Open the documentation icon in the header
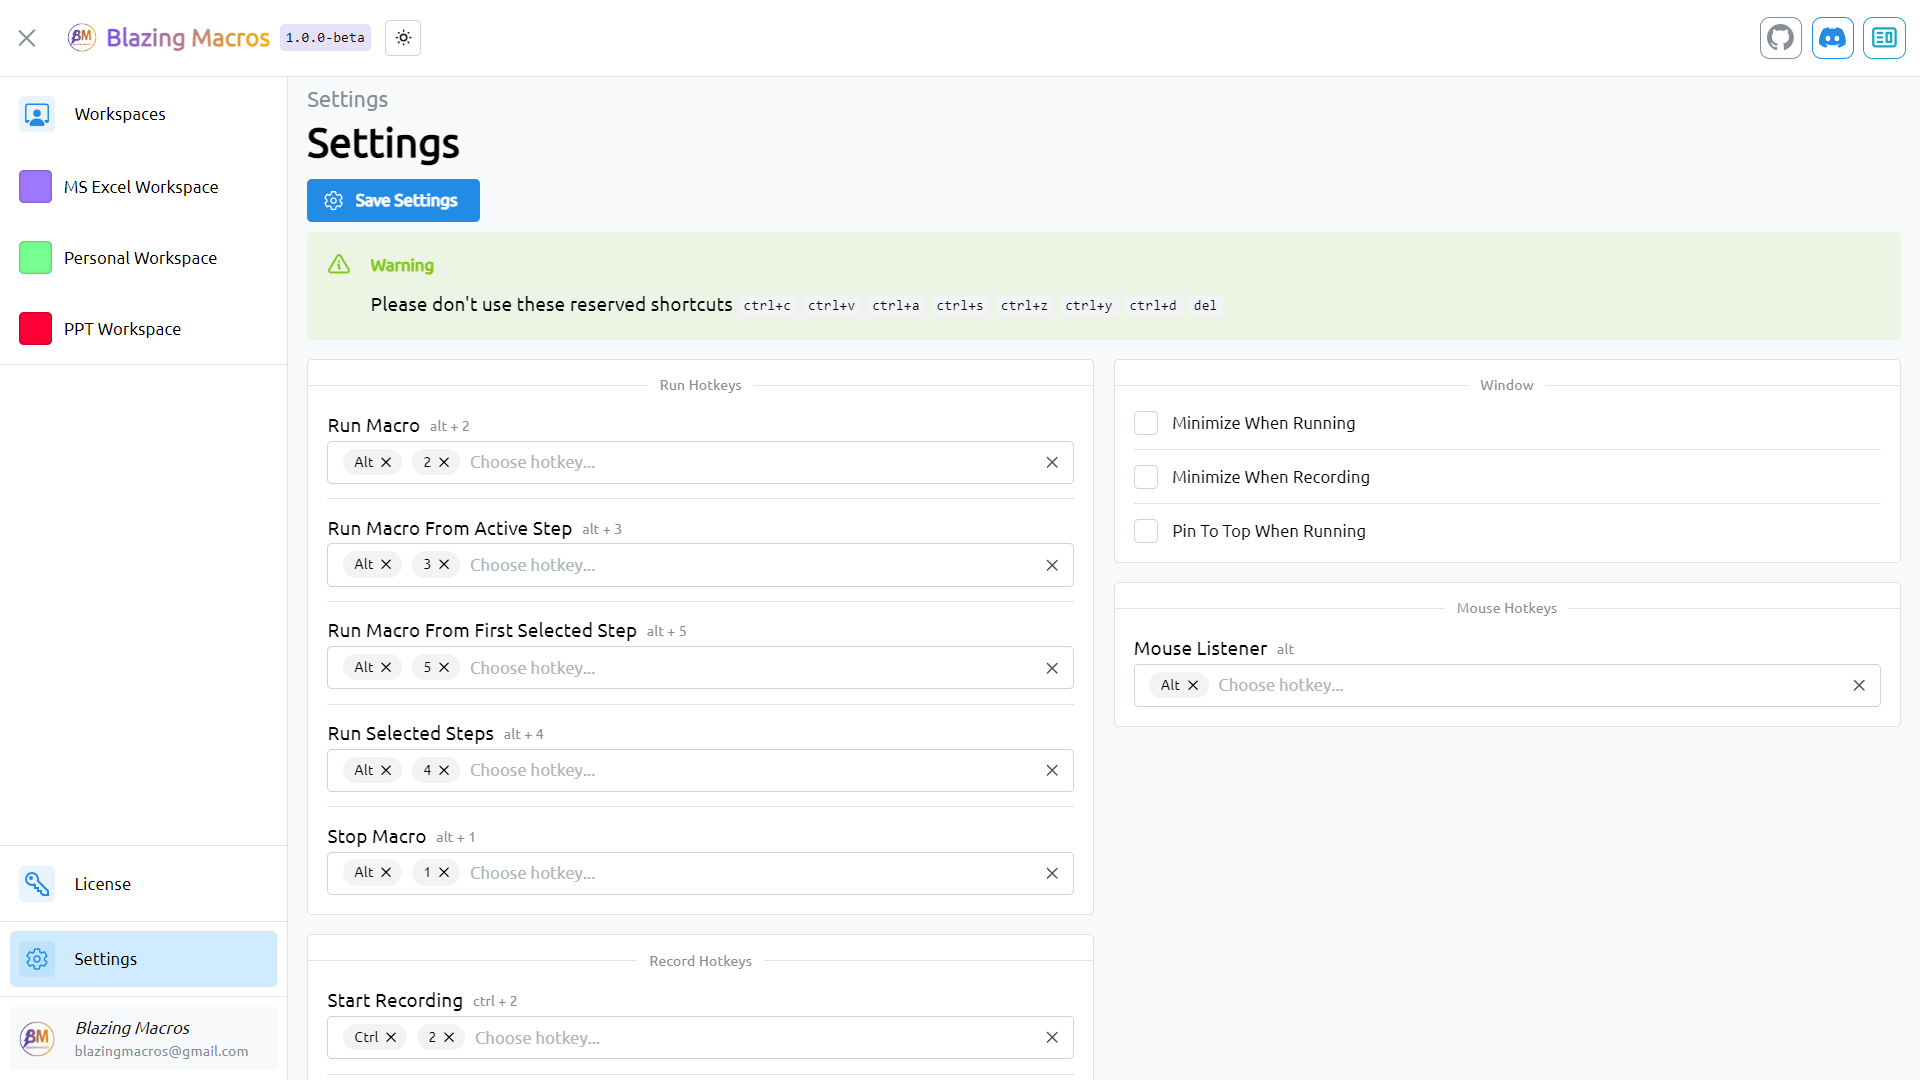 click(1884, 38)
